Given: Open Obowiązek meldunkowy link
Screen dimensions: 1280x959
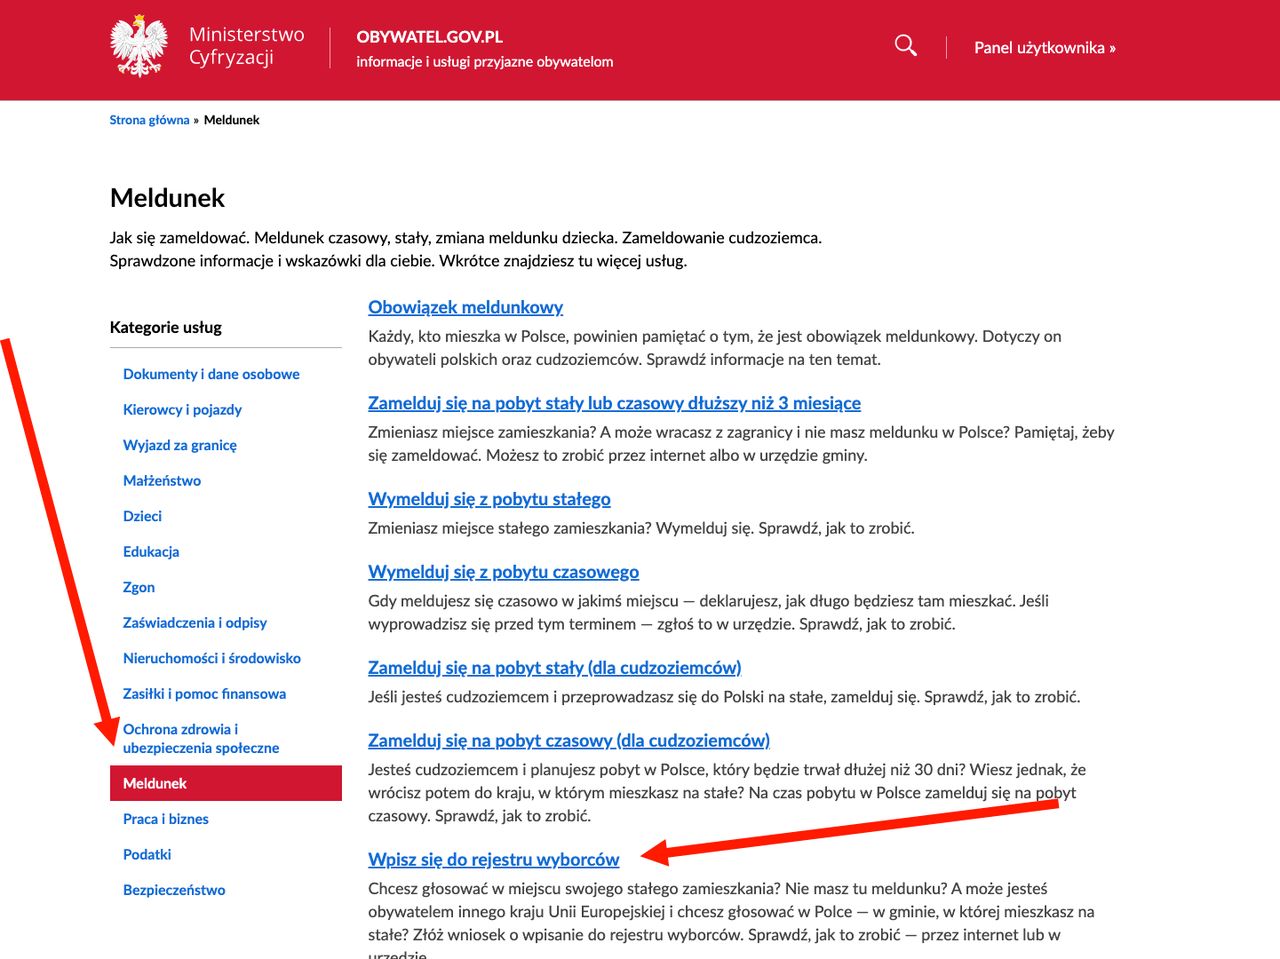Looking at the screenshot, I should click(x=465, y=307).
